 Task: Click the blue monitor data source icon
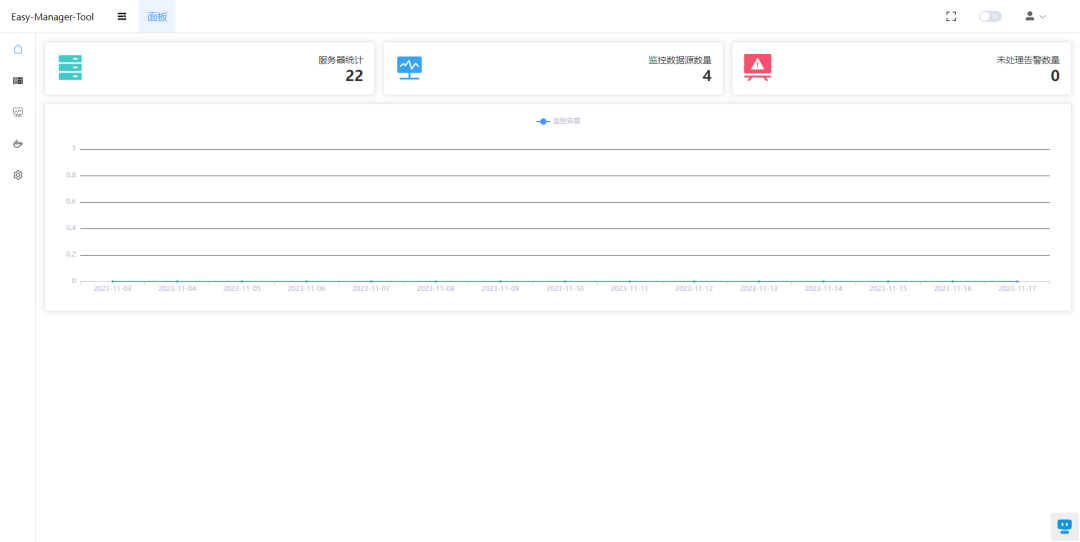pos(409,68)
